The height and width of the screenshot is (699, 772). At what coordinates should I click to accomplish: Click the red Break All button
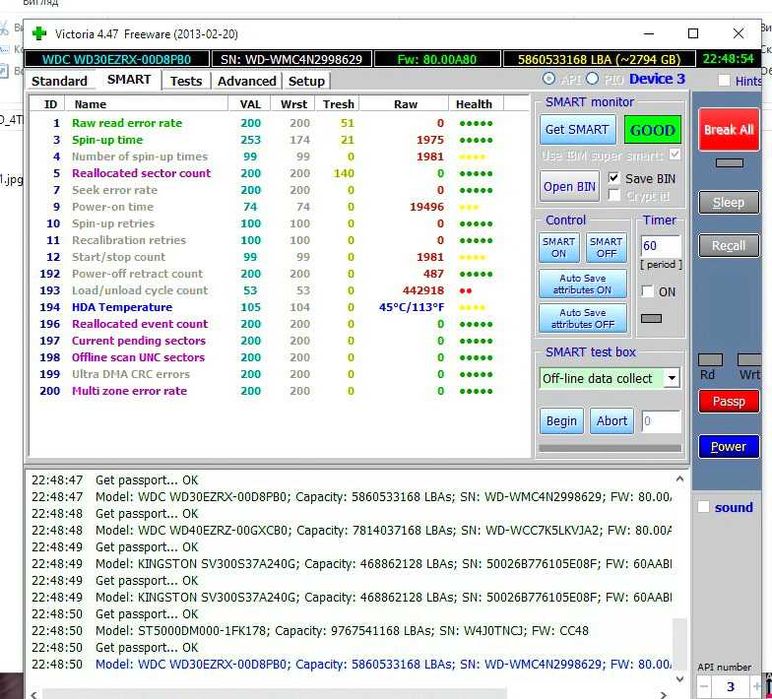[x=729, y=129]
